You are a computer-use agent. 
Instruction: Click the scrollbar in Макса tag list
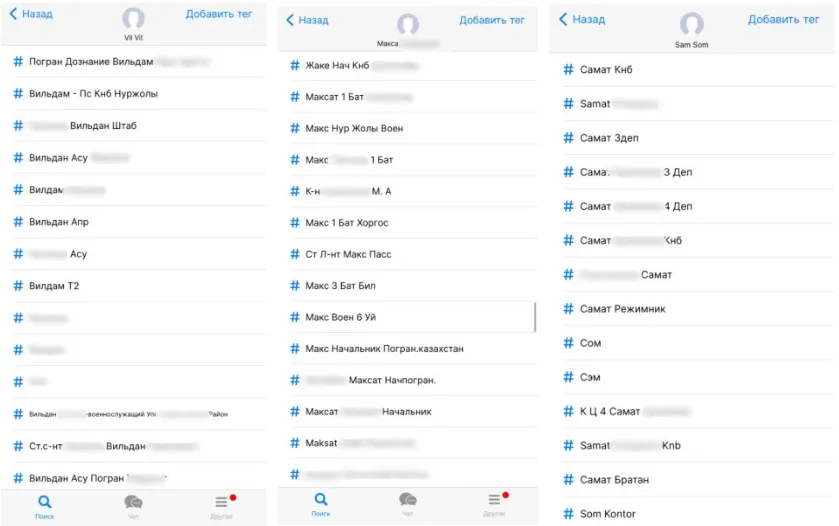pos(535,316)
